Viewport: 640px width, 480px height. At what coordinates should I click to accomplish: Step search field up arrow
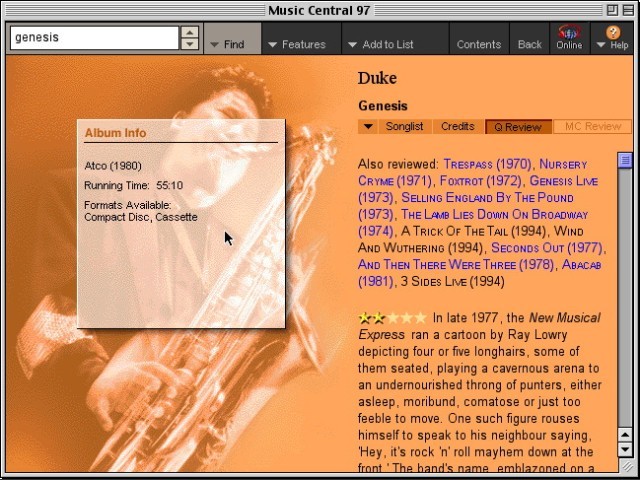(x=190, y=32)
